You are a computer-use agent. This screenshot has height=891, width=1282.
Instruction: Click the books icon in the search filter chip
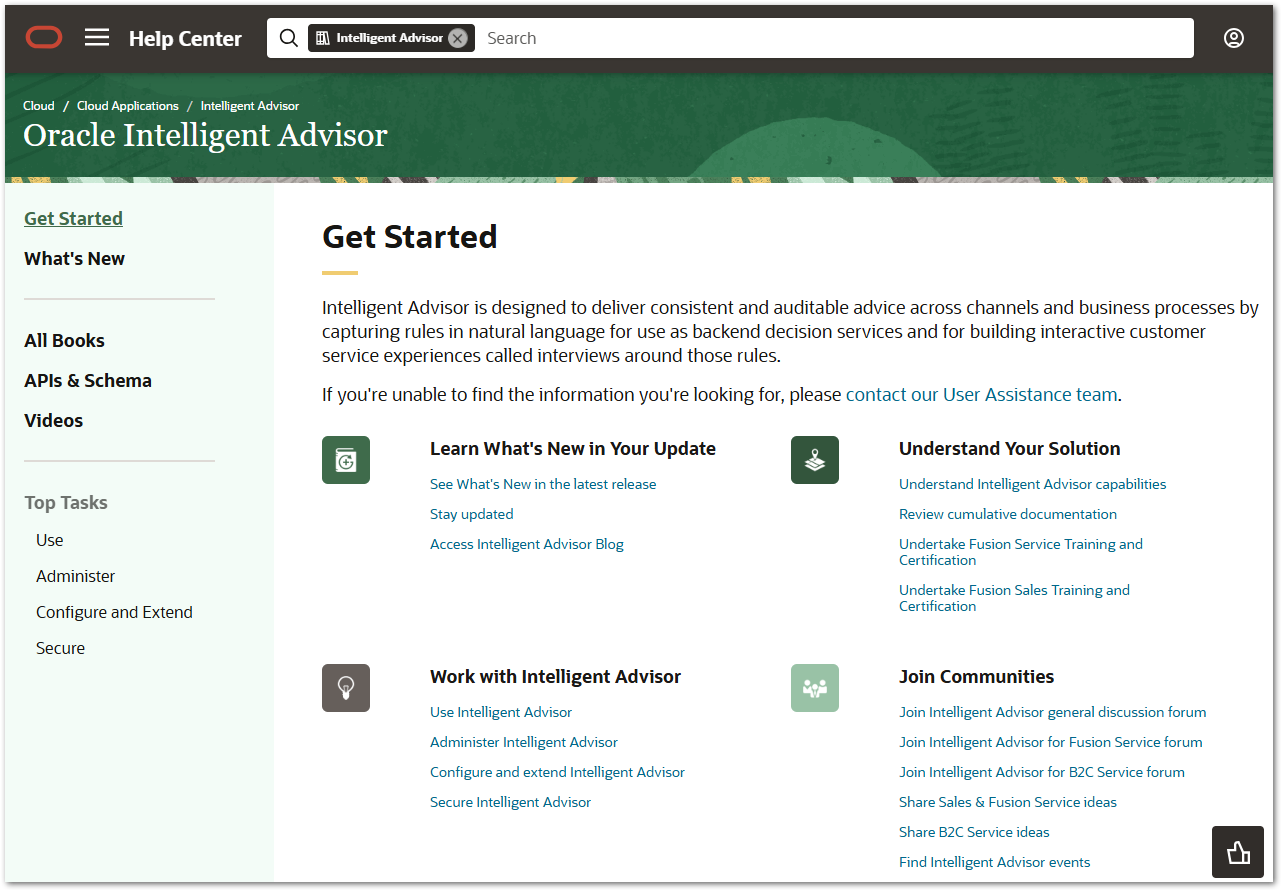click(323, 38)
